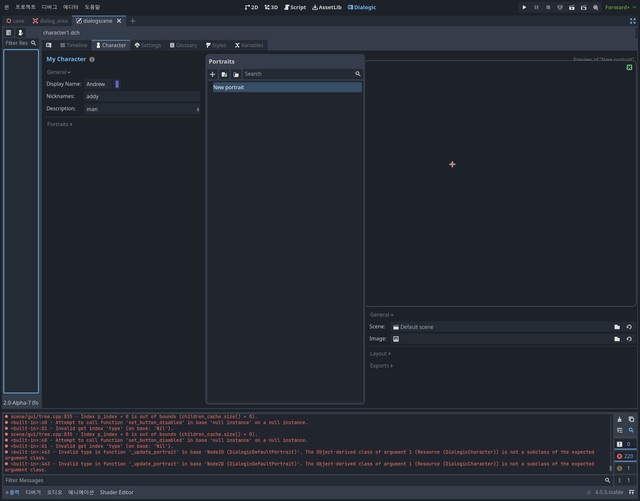Viewport: 640px width, 501px height.
Task: Switch to the cave scene tab
Action: 16,21
